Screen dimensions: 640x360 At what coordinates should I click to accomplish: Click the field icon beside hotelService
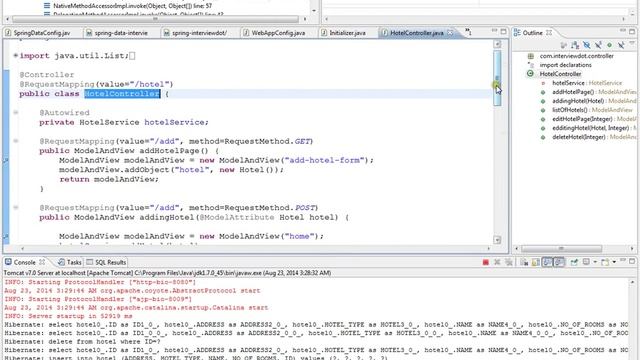(543, 83)
